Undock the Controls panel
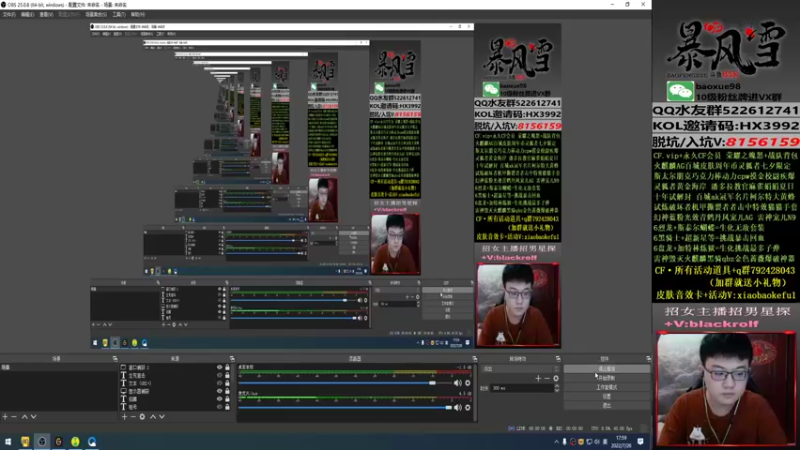Image resolution: width=800 pixels, height=450 pixels. pyautogui.click(x=648, y=359)
